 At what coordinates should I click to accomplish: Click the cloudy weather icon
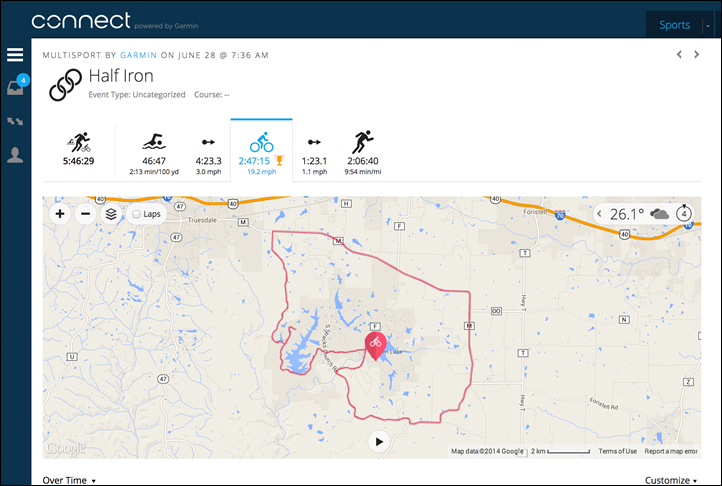659,214
